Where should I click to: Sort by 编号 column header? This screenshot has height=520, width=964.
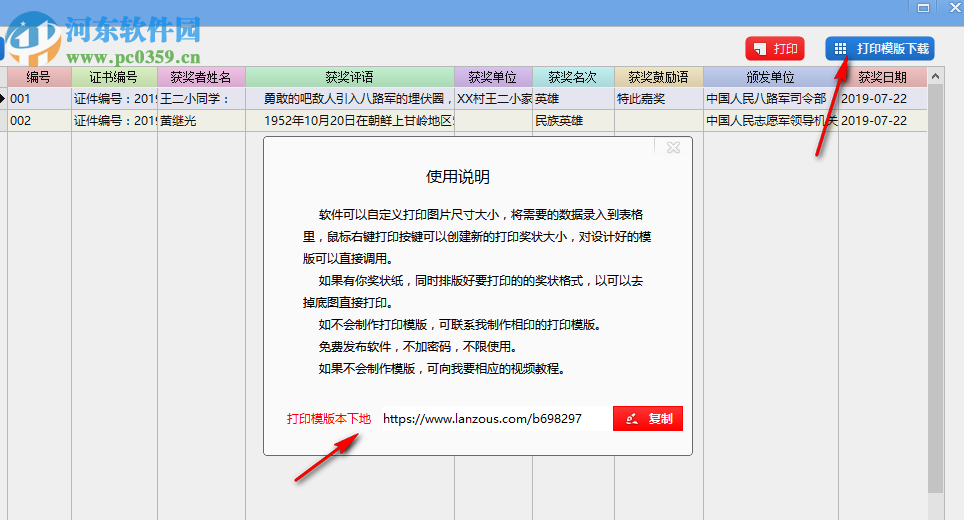(x=39, y=77)
